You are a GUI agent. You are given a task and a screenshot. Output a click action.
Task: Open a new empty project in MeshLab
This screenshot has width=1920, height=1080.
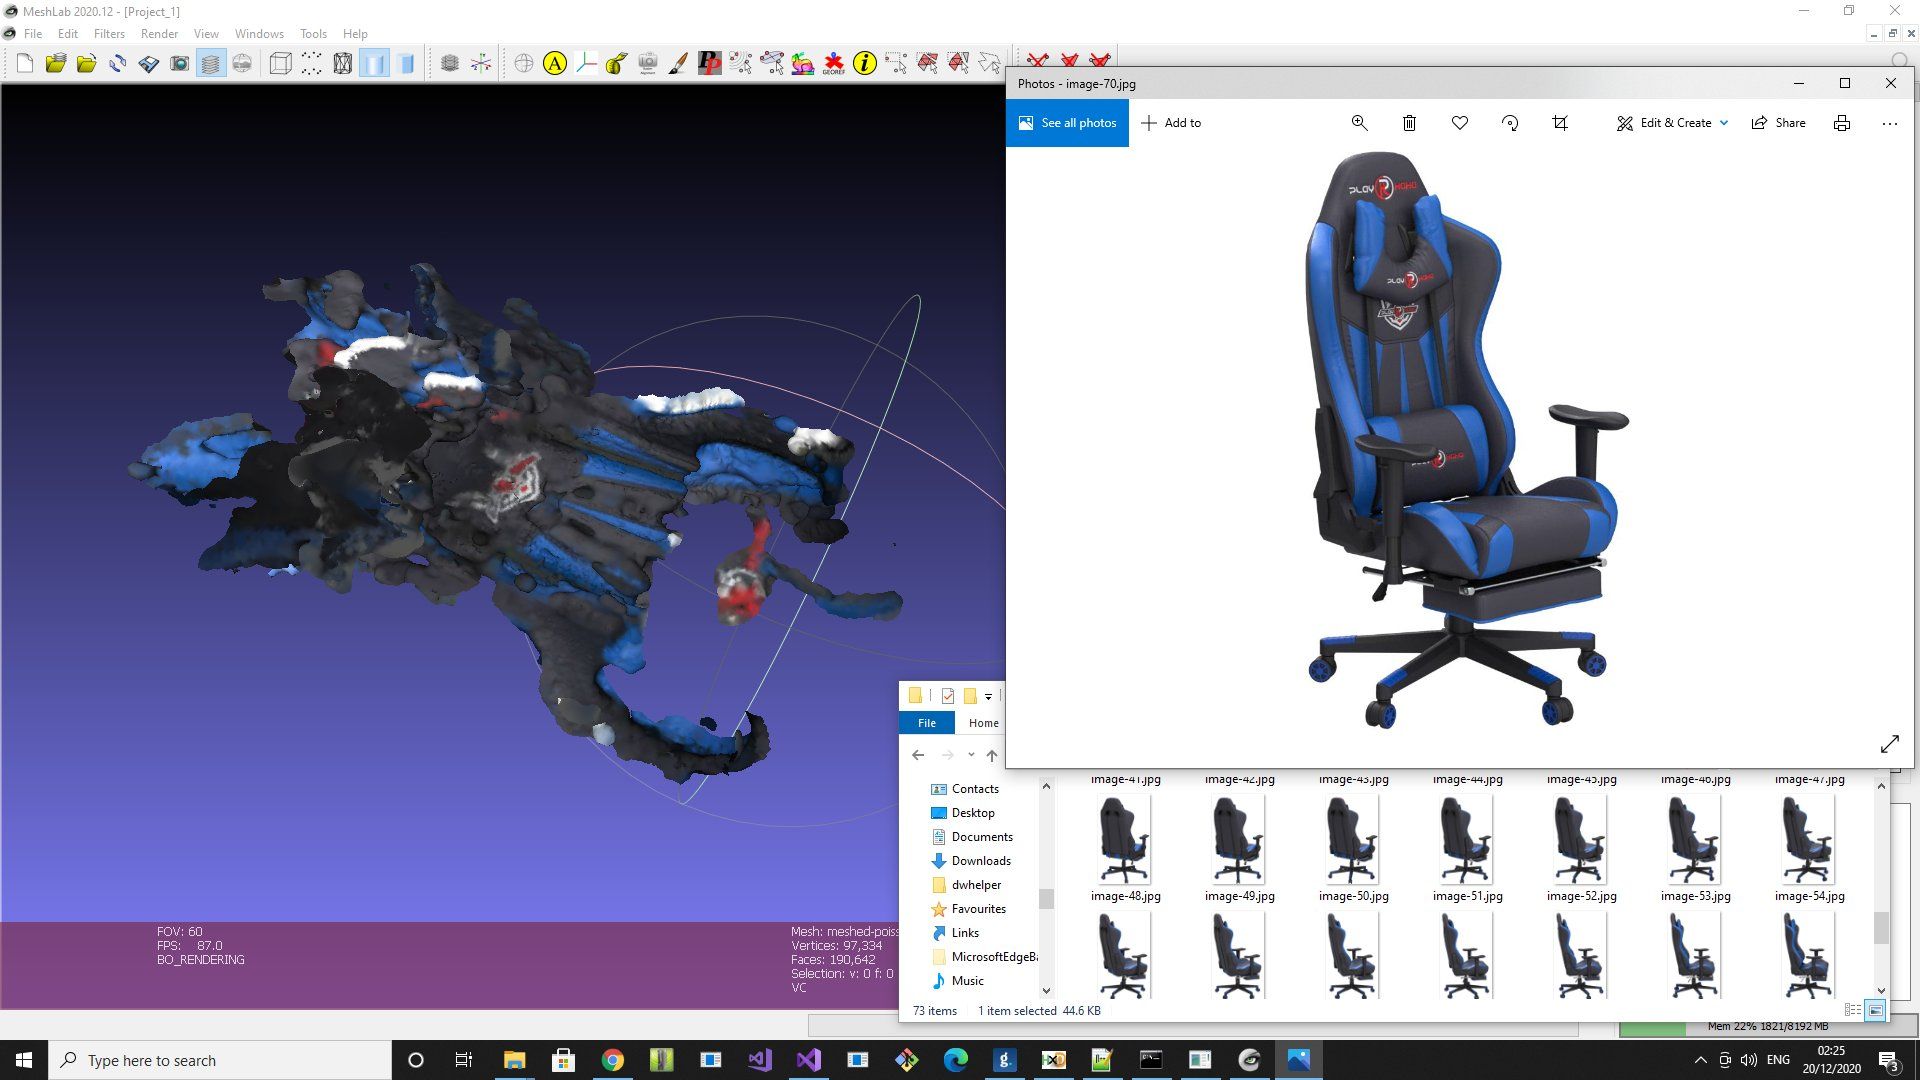(24, 62)
